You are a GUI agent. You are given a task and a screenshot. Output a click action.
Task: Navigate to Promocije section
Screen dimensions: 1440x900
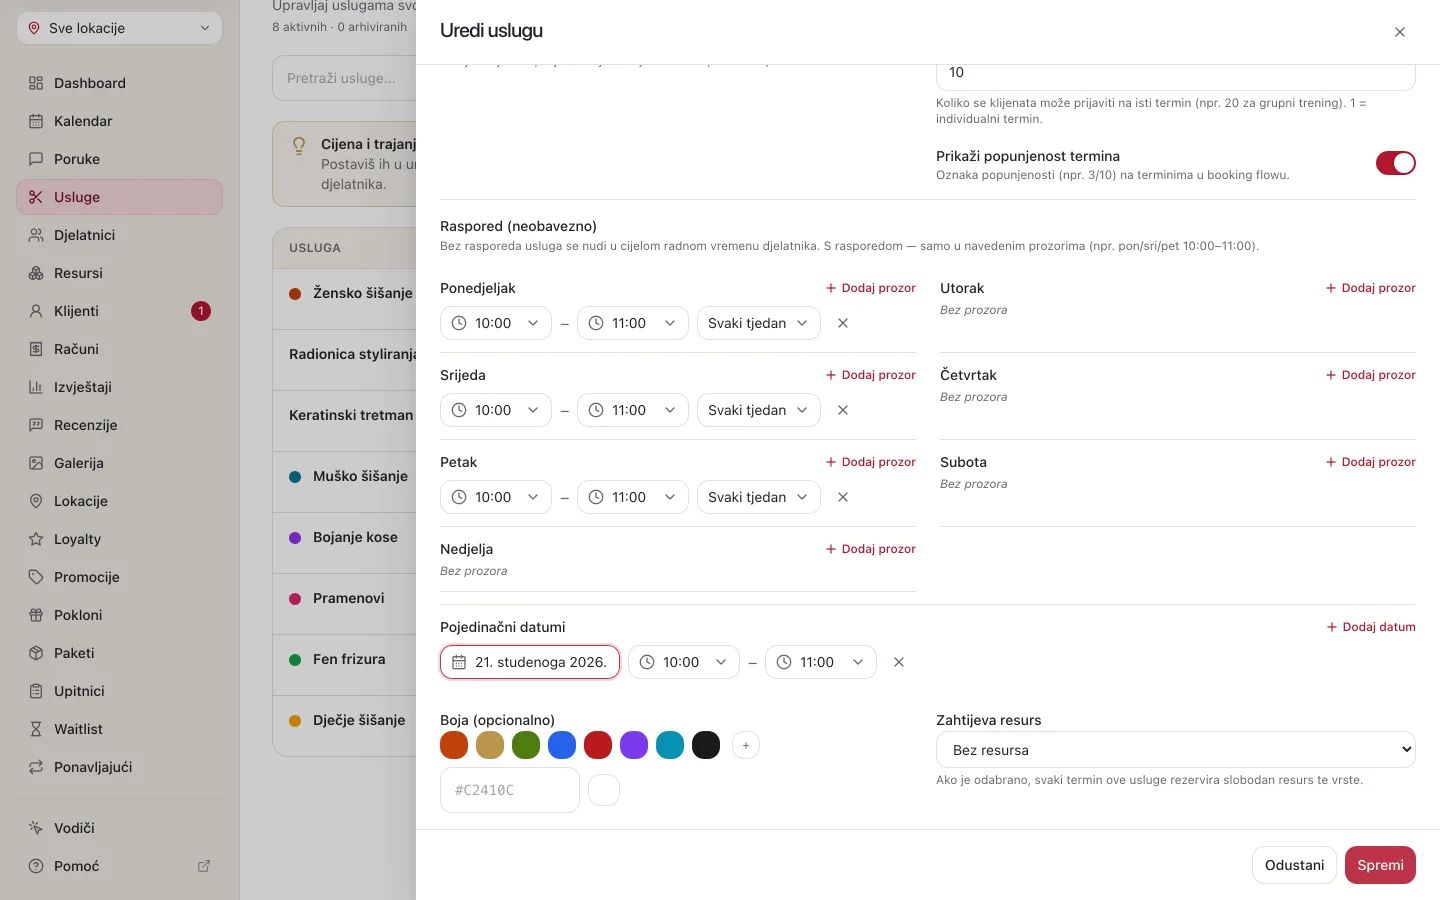click(119, 577)
